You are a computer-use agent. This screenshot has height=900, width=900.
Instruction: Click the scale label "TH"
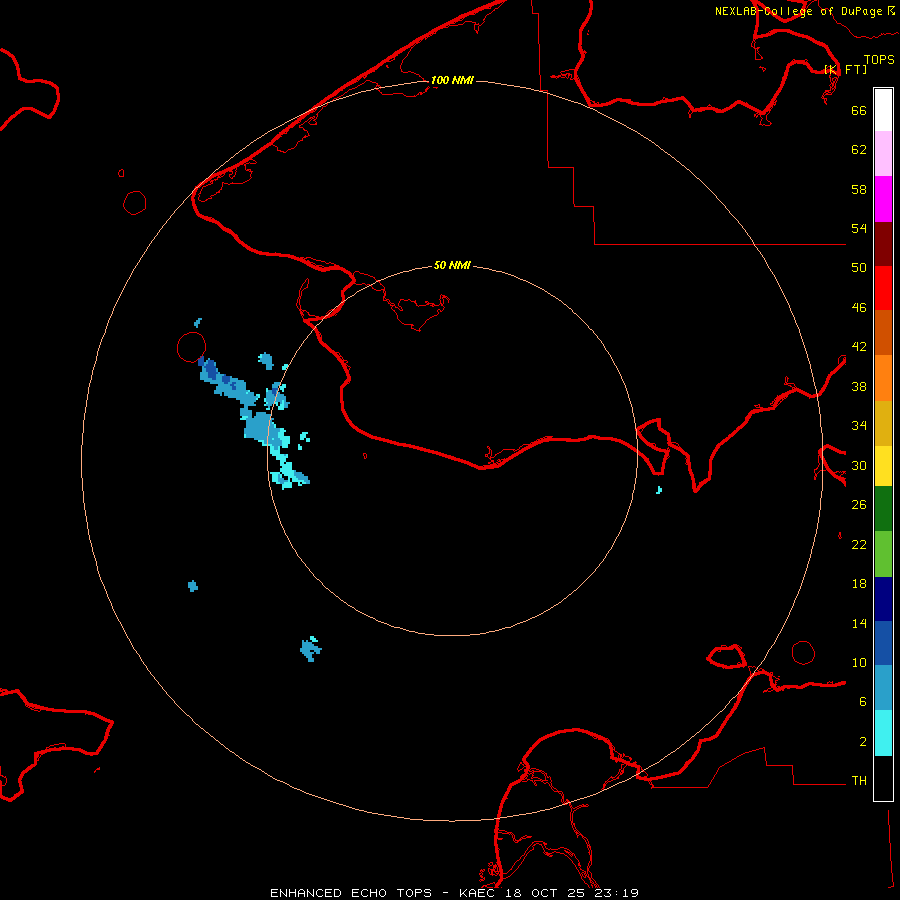tap(859, 781)
